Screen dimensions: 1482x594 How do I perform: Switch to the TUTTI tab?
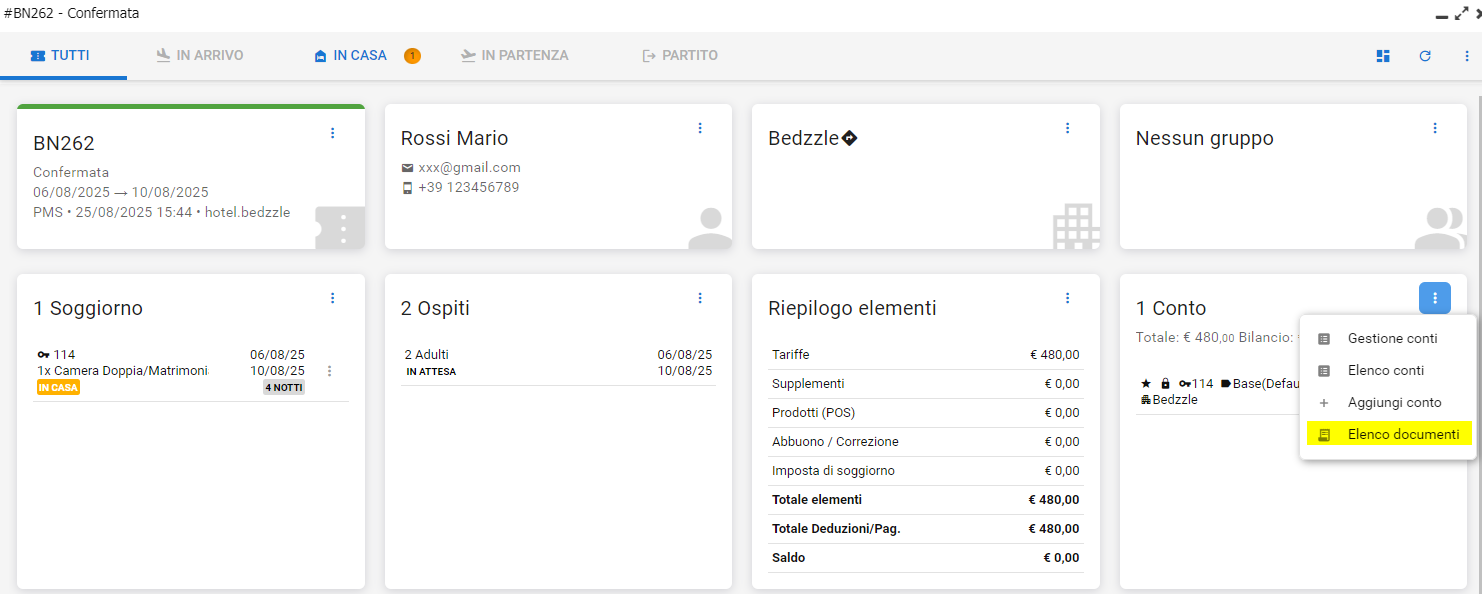click(x=61, y=56)
